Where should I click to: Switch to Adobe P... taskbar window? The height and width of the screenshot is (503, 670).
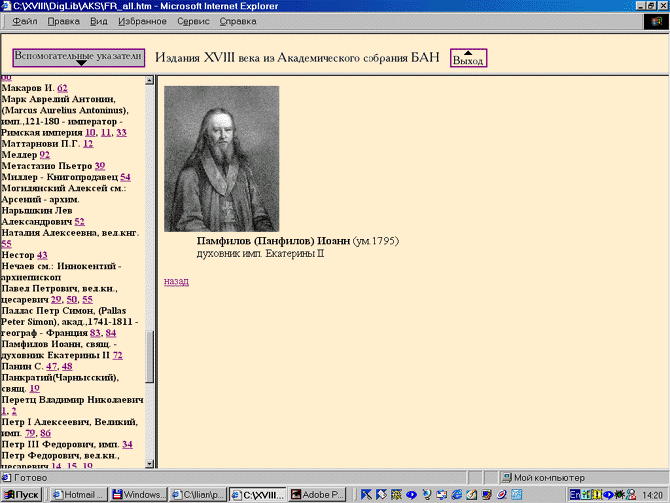(x=319, y=494)
